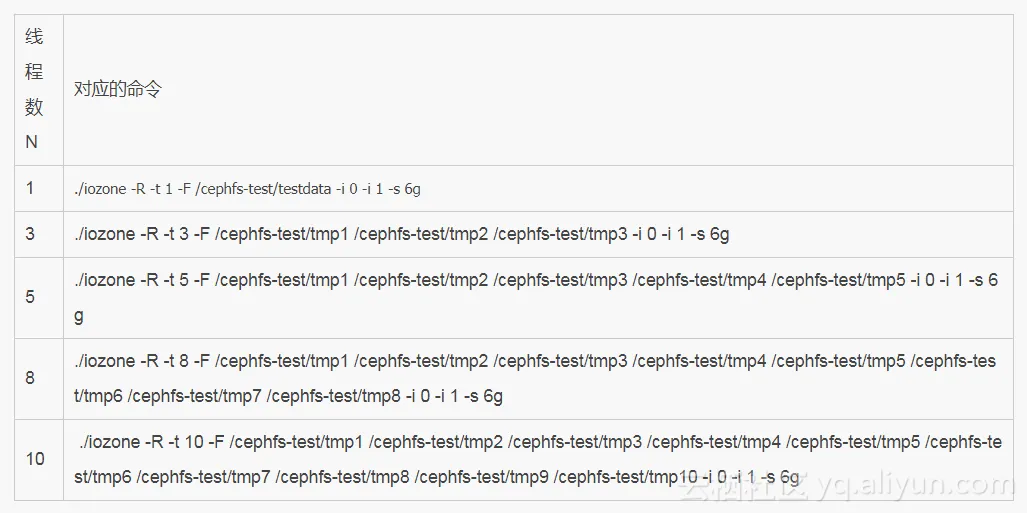Select the thread count "8" cell

pos(31,378)
